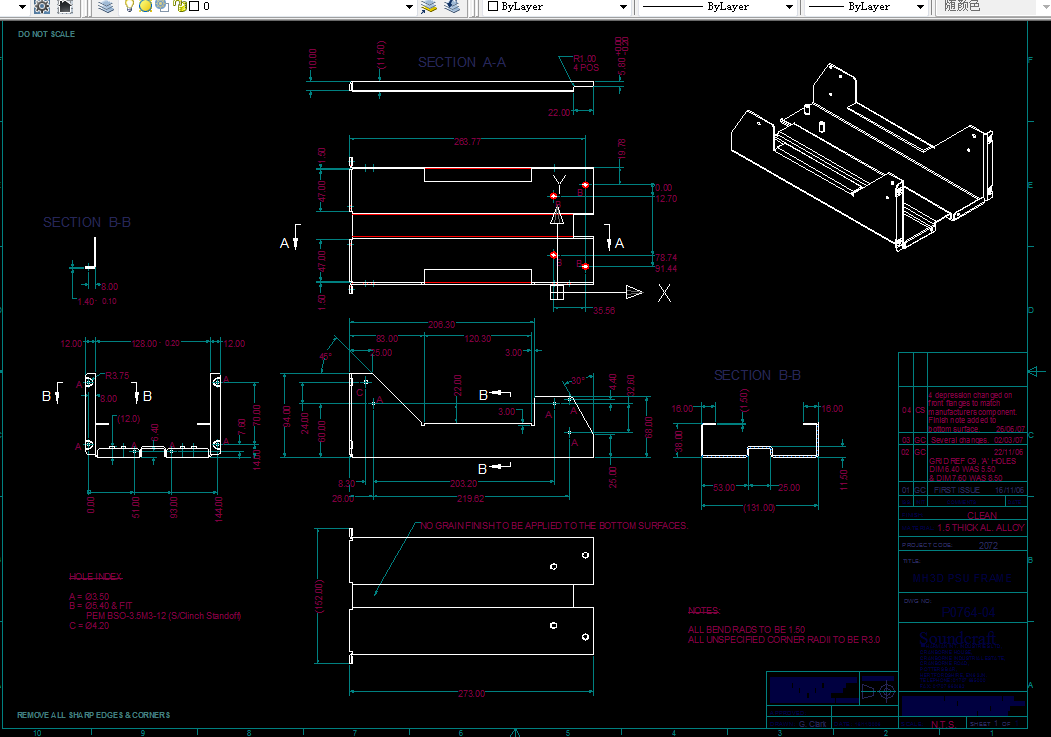1051x737 pixels.
Task: Select 'ALL BEND RADS TO BE 1.50' note
Action: (747, 630)
